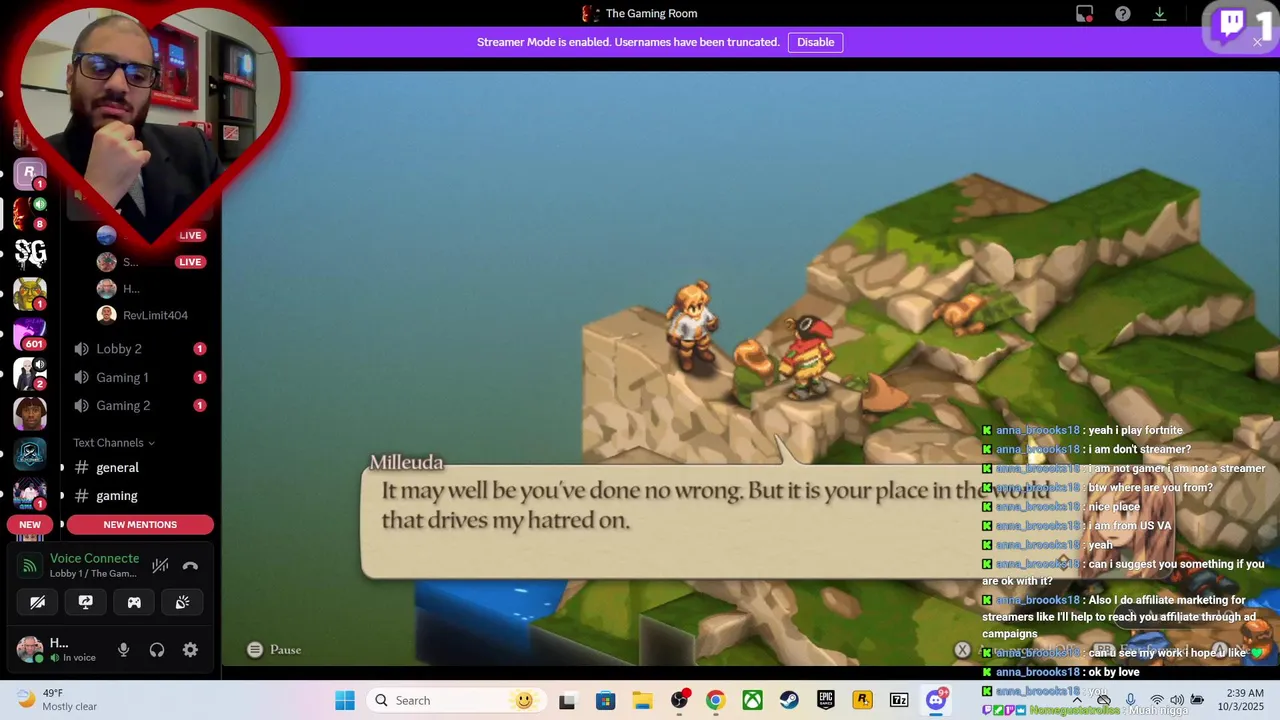This screenshot has width=1280, height=720.
Task: Click the Voice Connected status text
Action: [94, 558]
